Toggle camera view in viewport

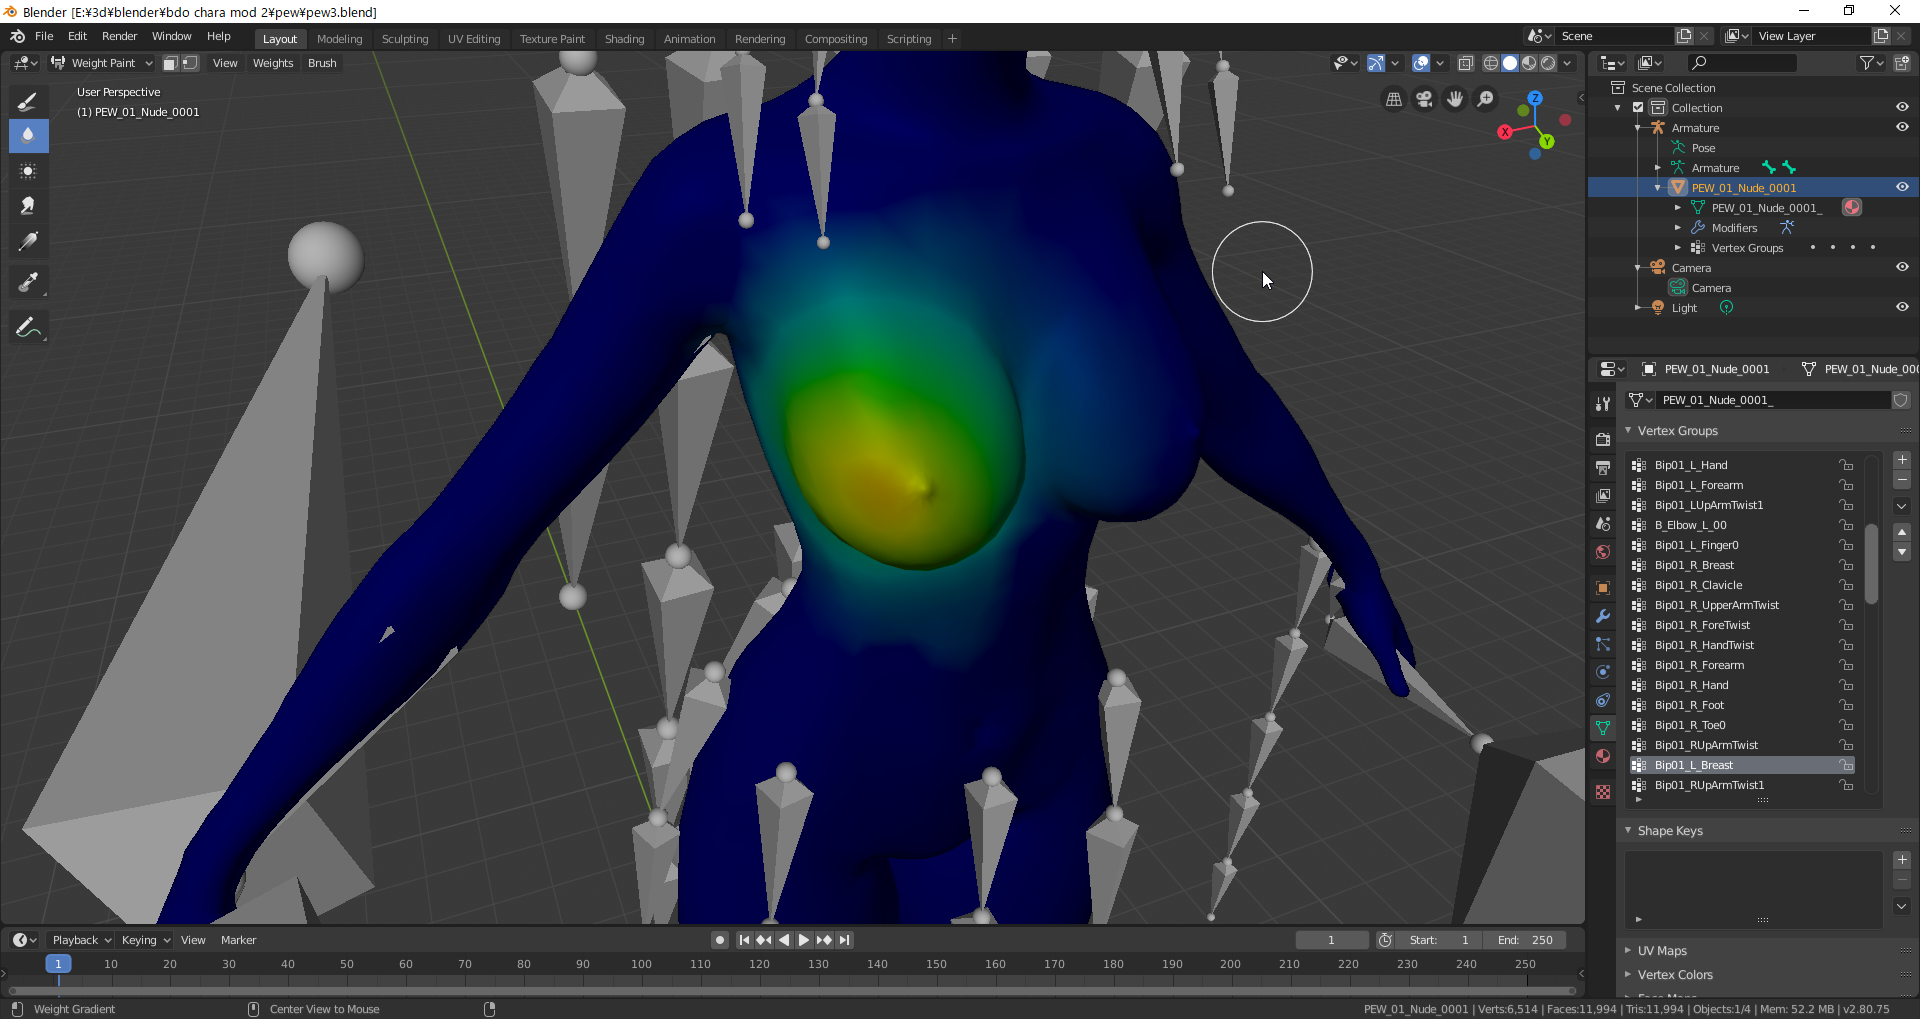pyautogui.click(x=1424, y=99)
